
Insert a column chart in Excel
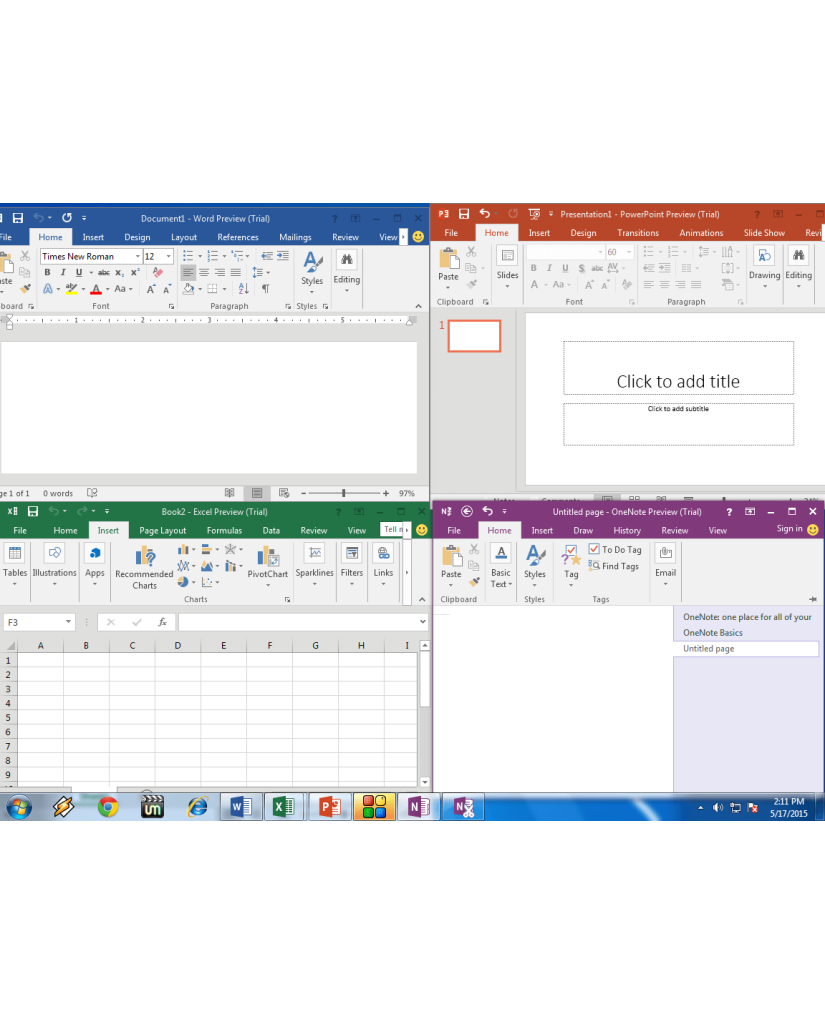click(184, 549)
